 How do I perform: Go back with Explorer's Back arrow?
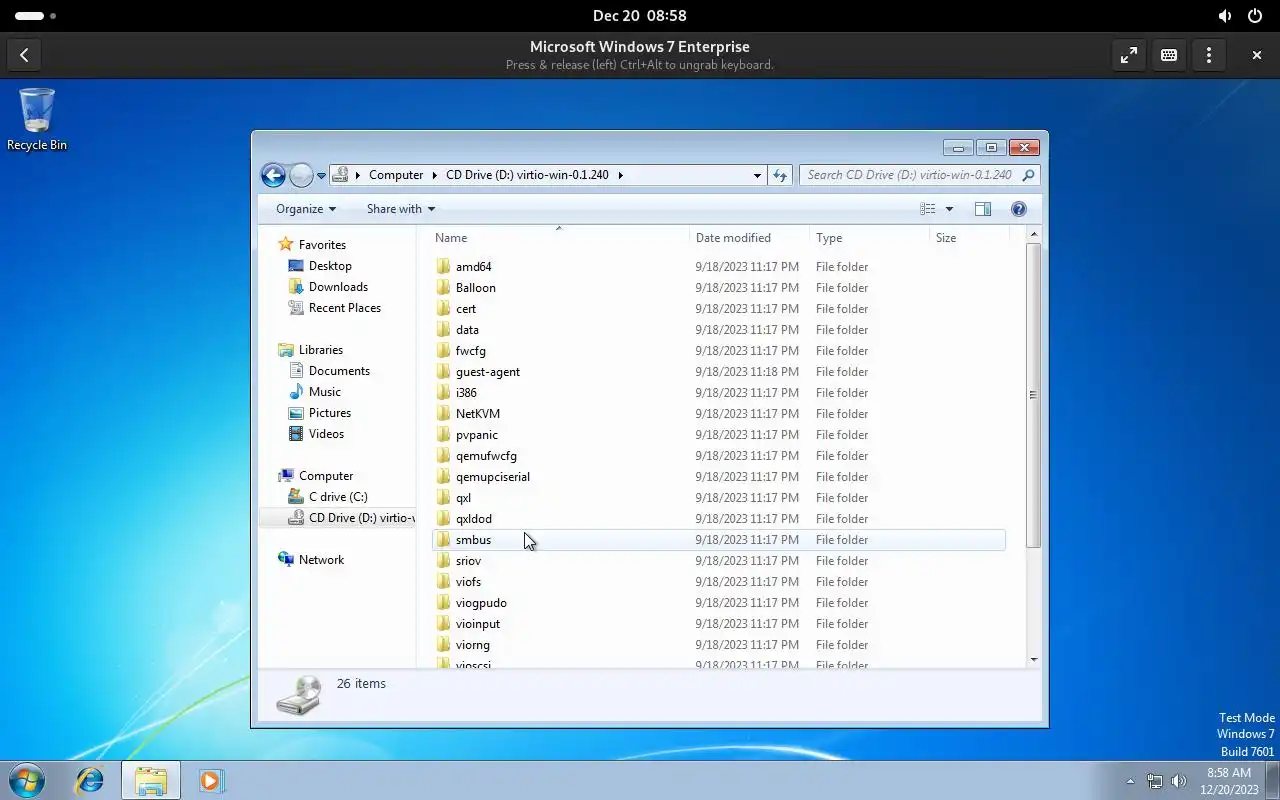coord(273,175)
